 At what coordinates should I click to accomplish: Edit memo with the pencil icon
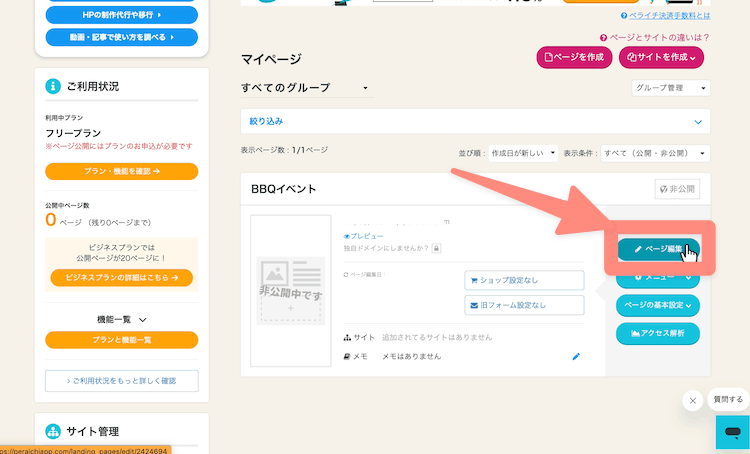[x=576, y=356]
